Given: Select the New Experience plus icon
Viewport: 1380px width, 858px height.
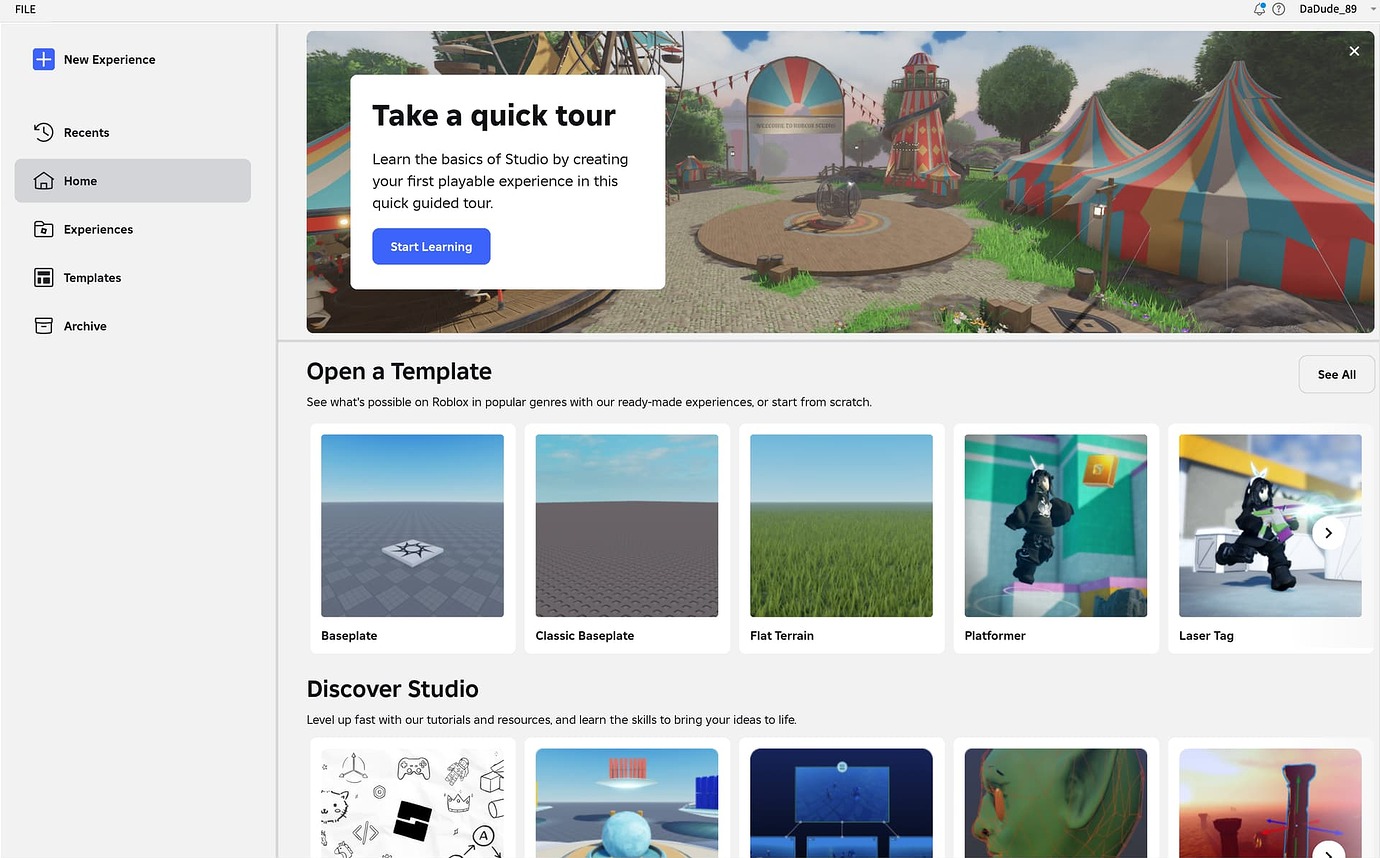Looking at the screenshot, I should 44,59.
